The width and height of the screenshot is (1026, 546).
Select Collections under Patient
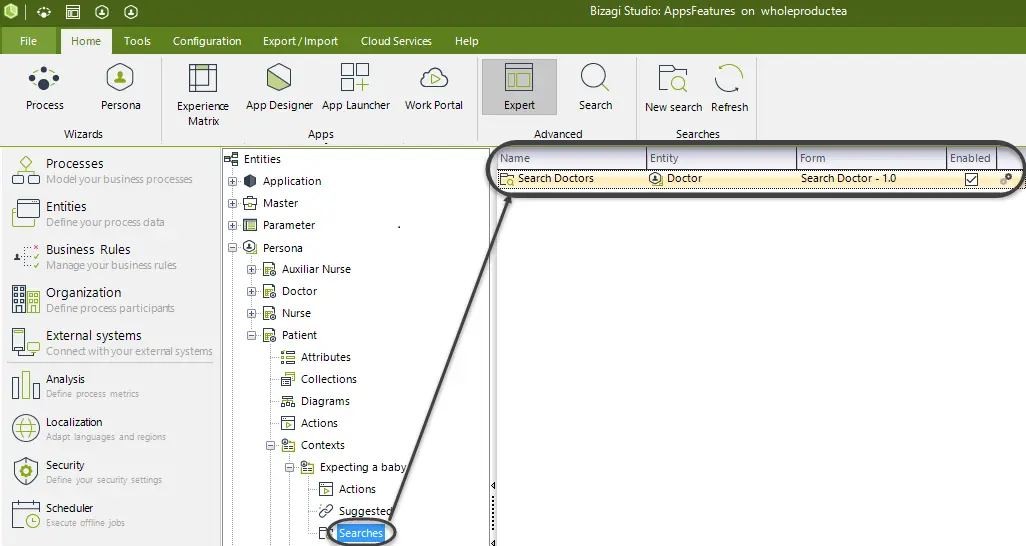[x=328, y=379]
